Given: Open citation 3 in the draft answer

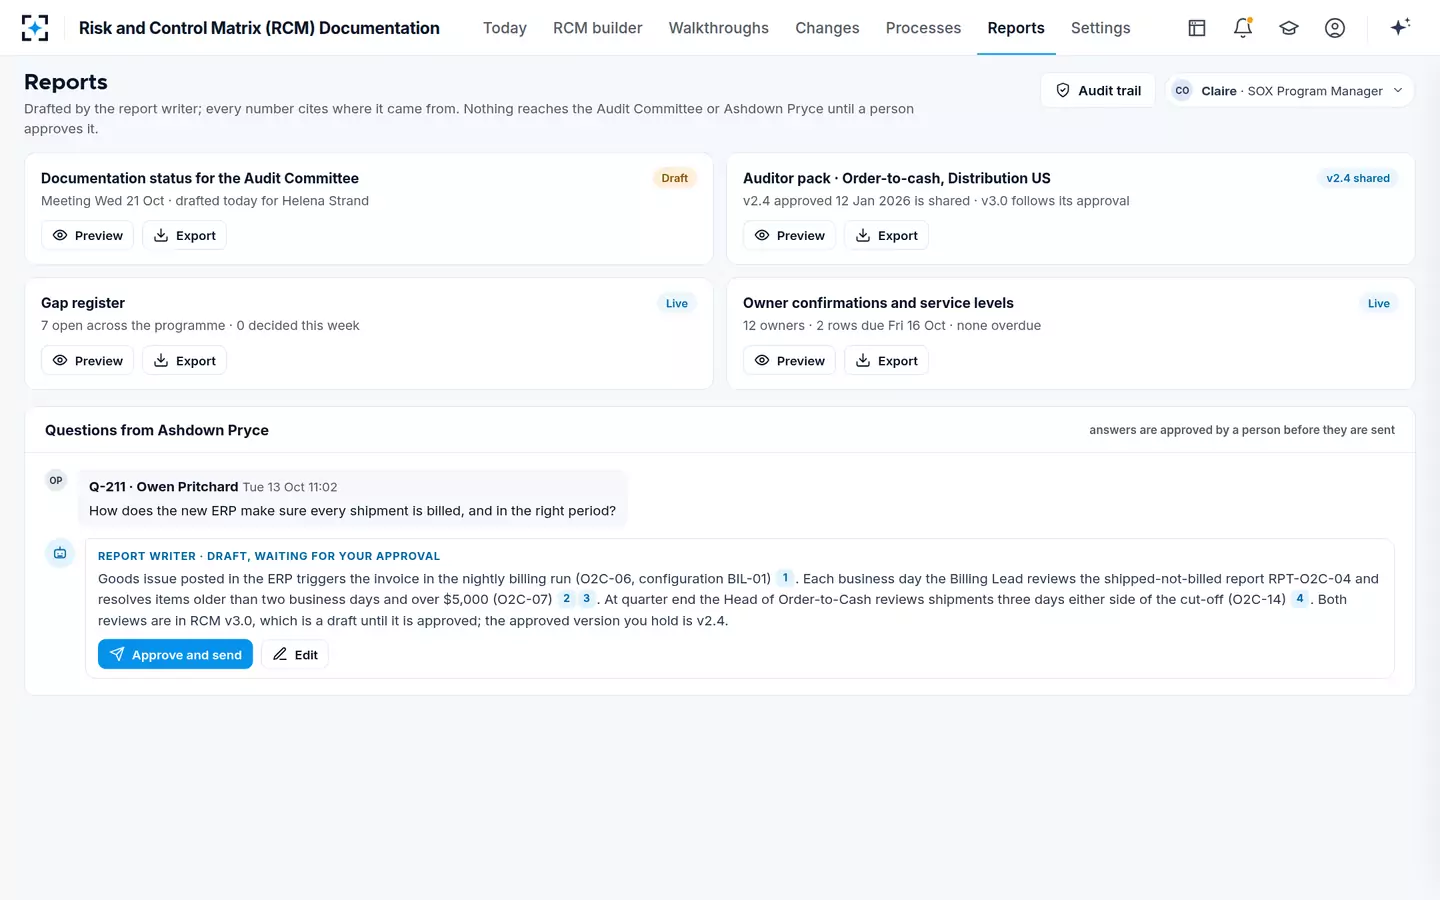Looking at the screenshot, I should (587, 599).
